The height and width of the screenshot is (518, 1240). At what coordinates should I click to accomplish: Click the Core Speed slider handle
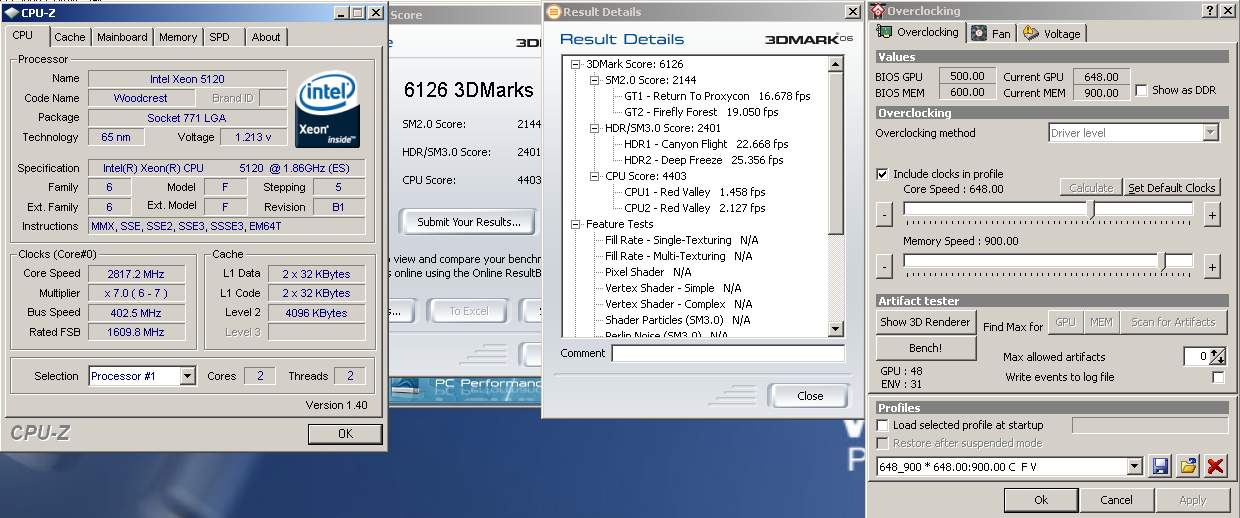tap(1091, 209)
